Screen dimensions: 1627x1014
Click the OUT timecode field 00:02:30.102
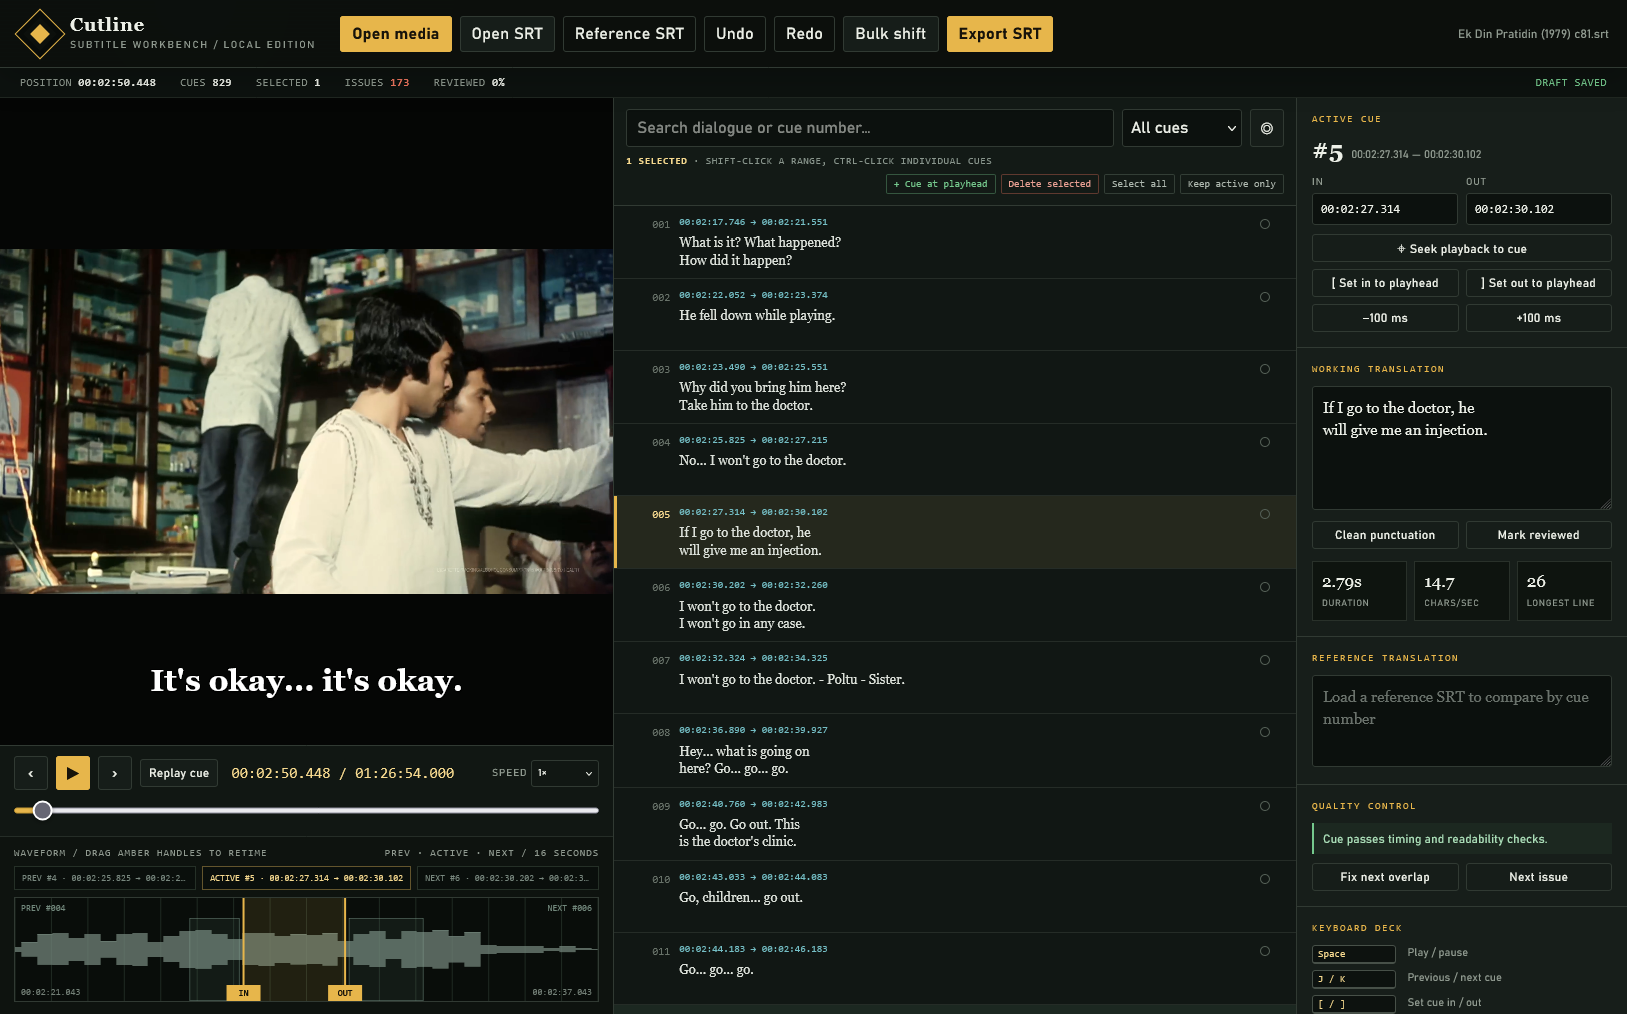[1539, 209]
